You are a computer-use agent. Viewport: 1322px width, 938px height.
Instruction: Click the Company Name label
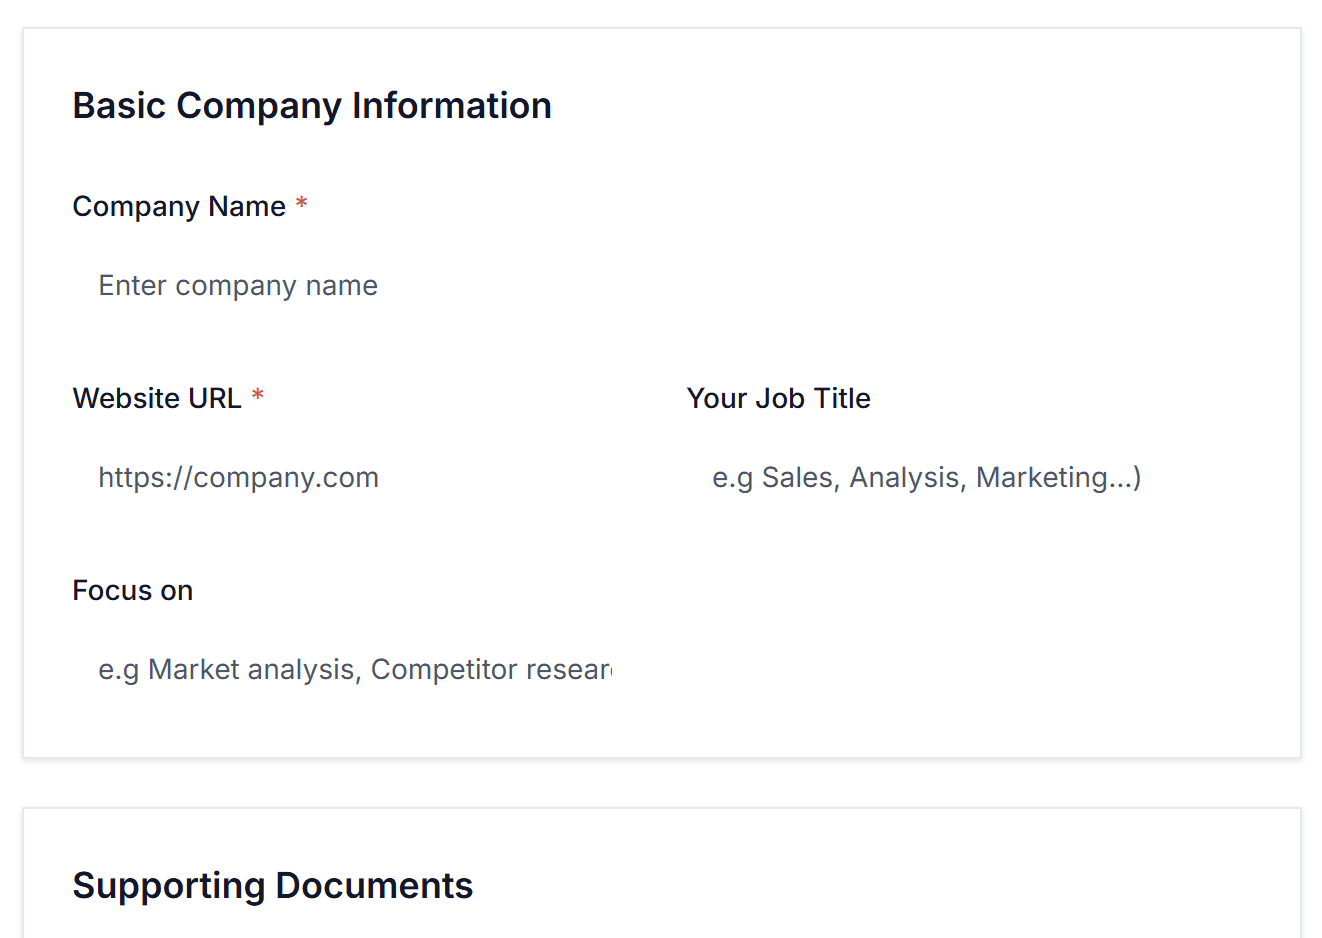pos(179,206)
